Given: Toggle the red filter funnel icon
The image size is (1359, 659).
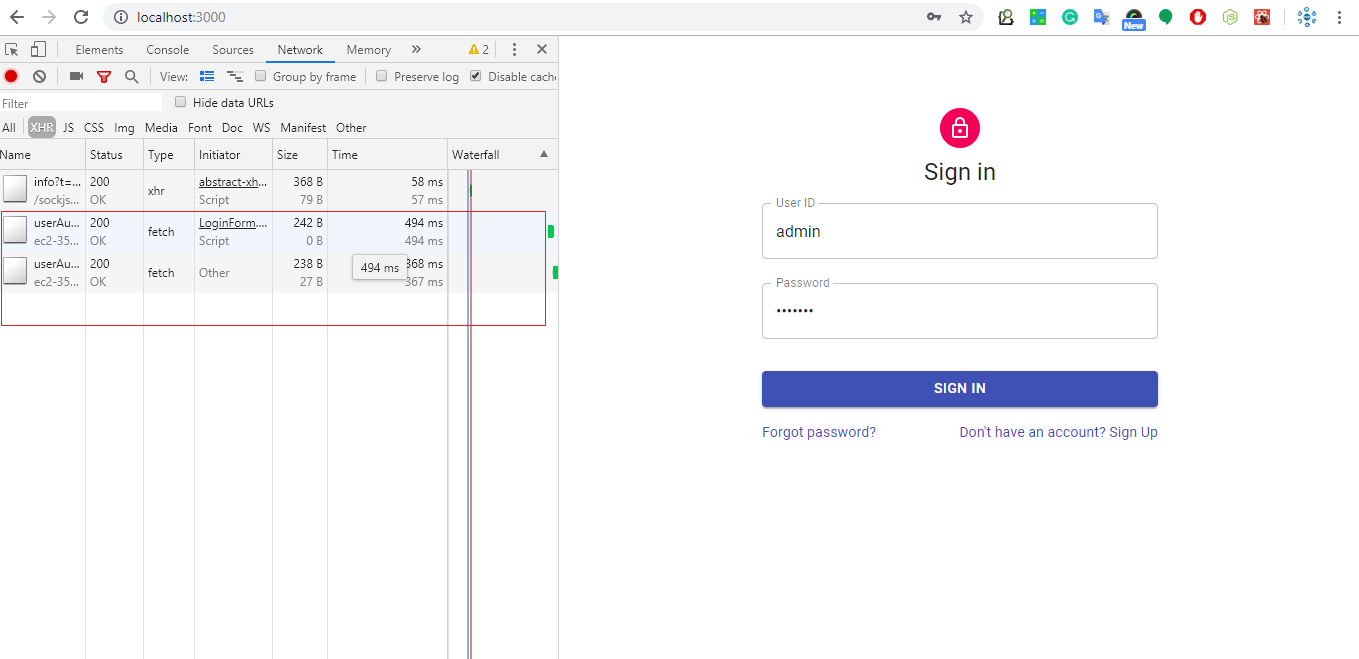Looking at the screenshot, I should coord(103,76).
